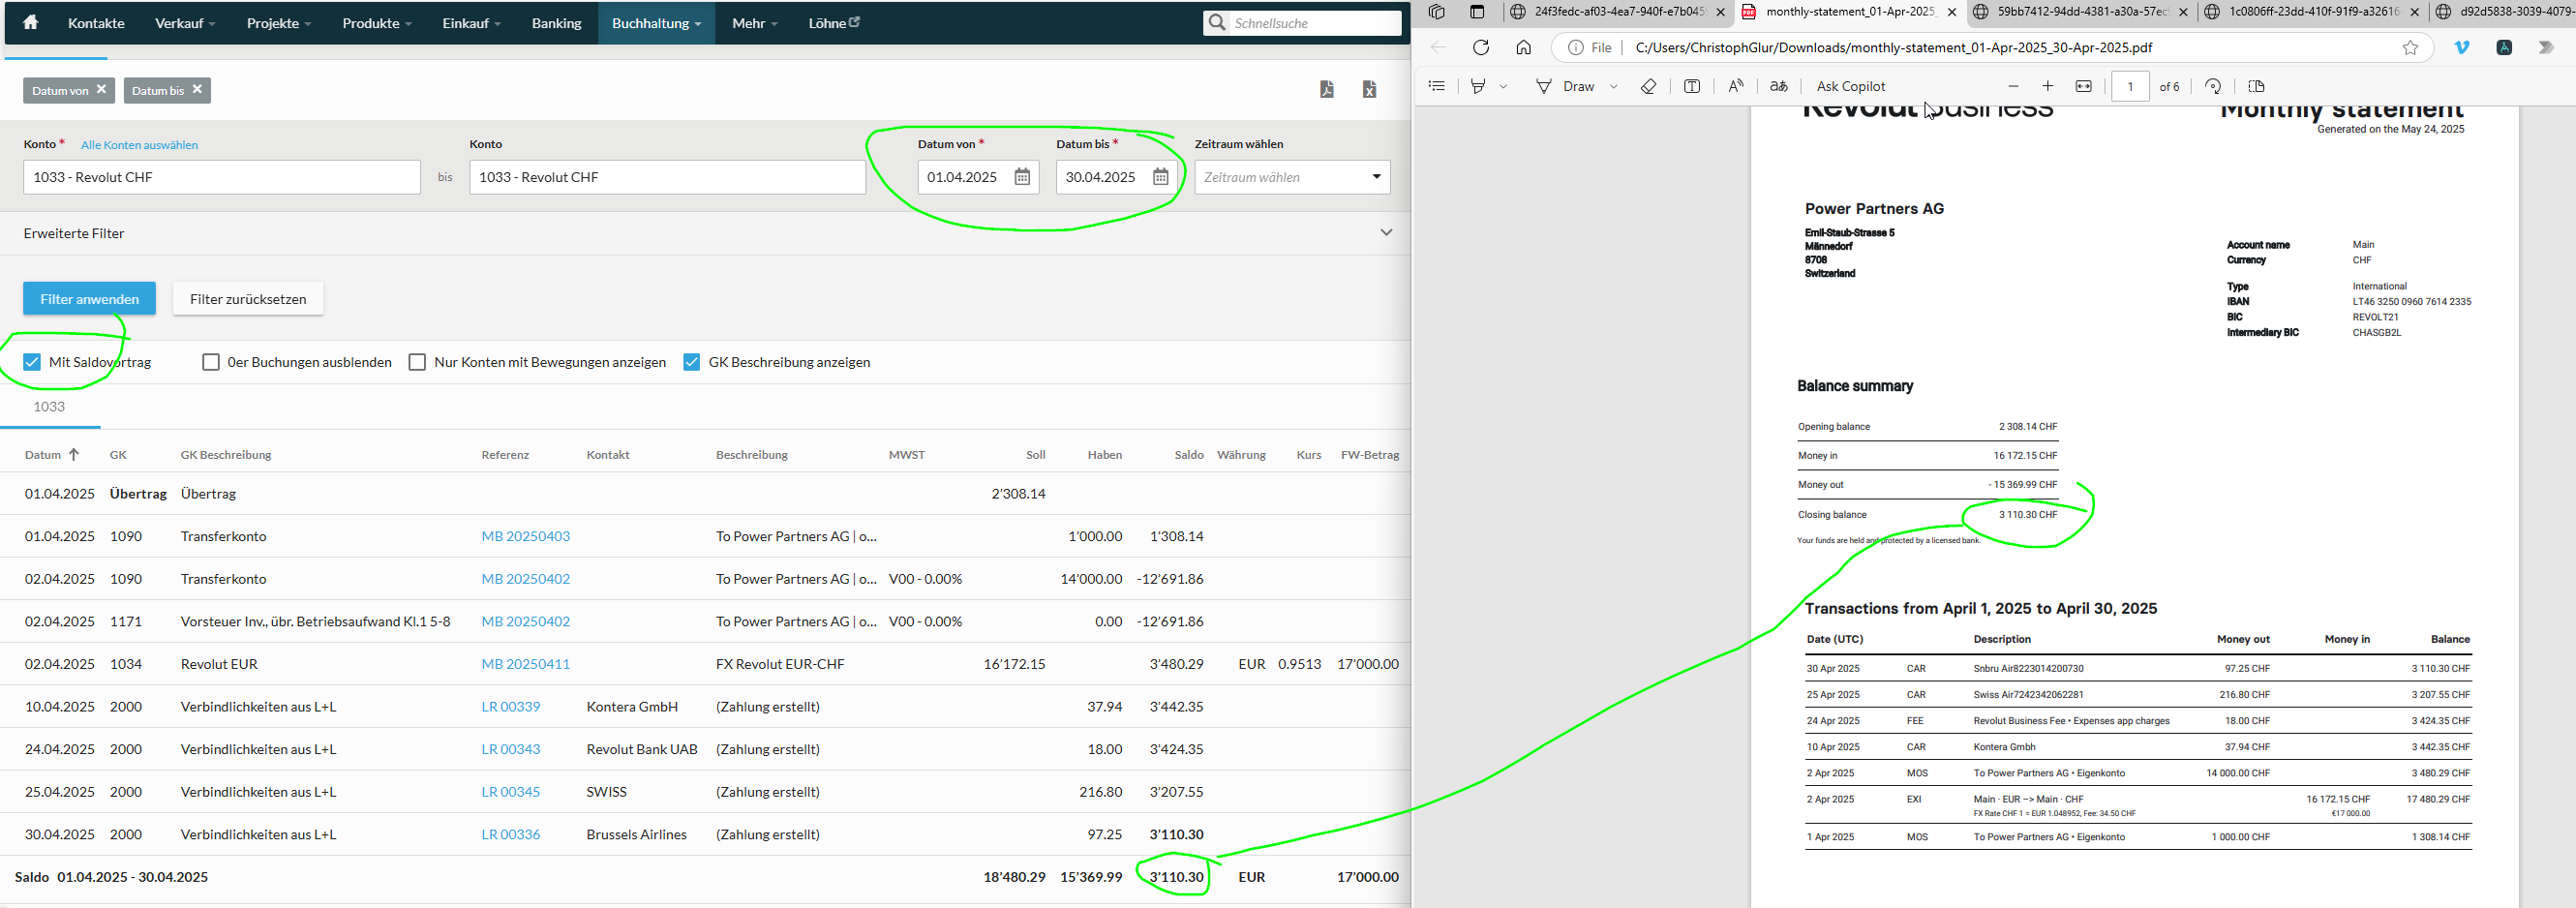The image size is (2576, 908).
Task: View file site information icon
Action: [1577, 47]
